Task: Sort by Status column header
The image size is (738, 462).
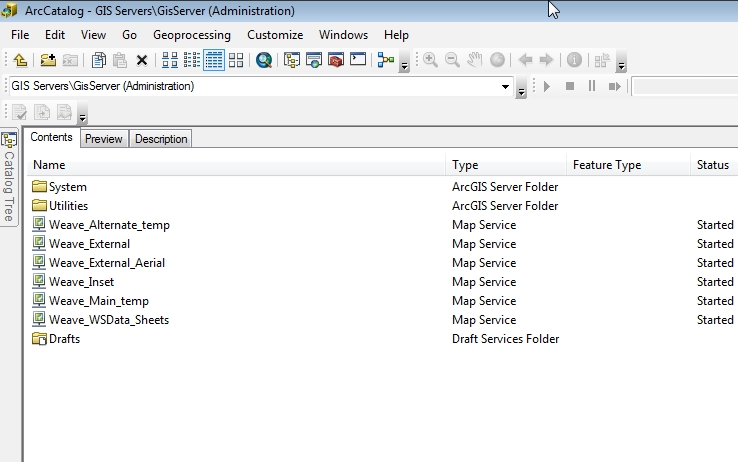Action: (x=713, y=165)
